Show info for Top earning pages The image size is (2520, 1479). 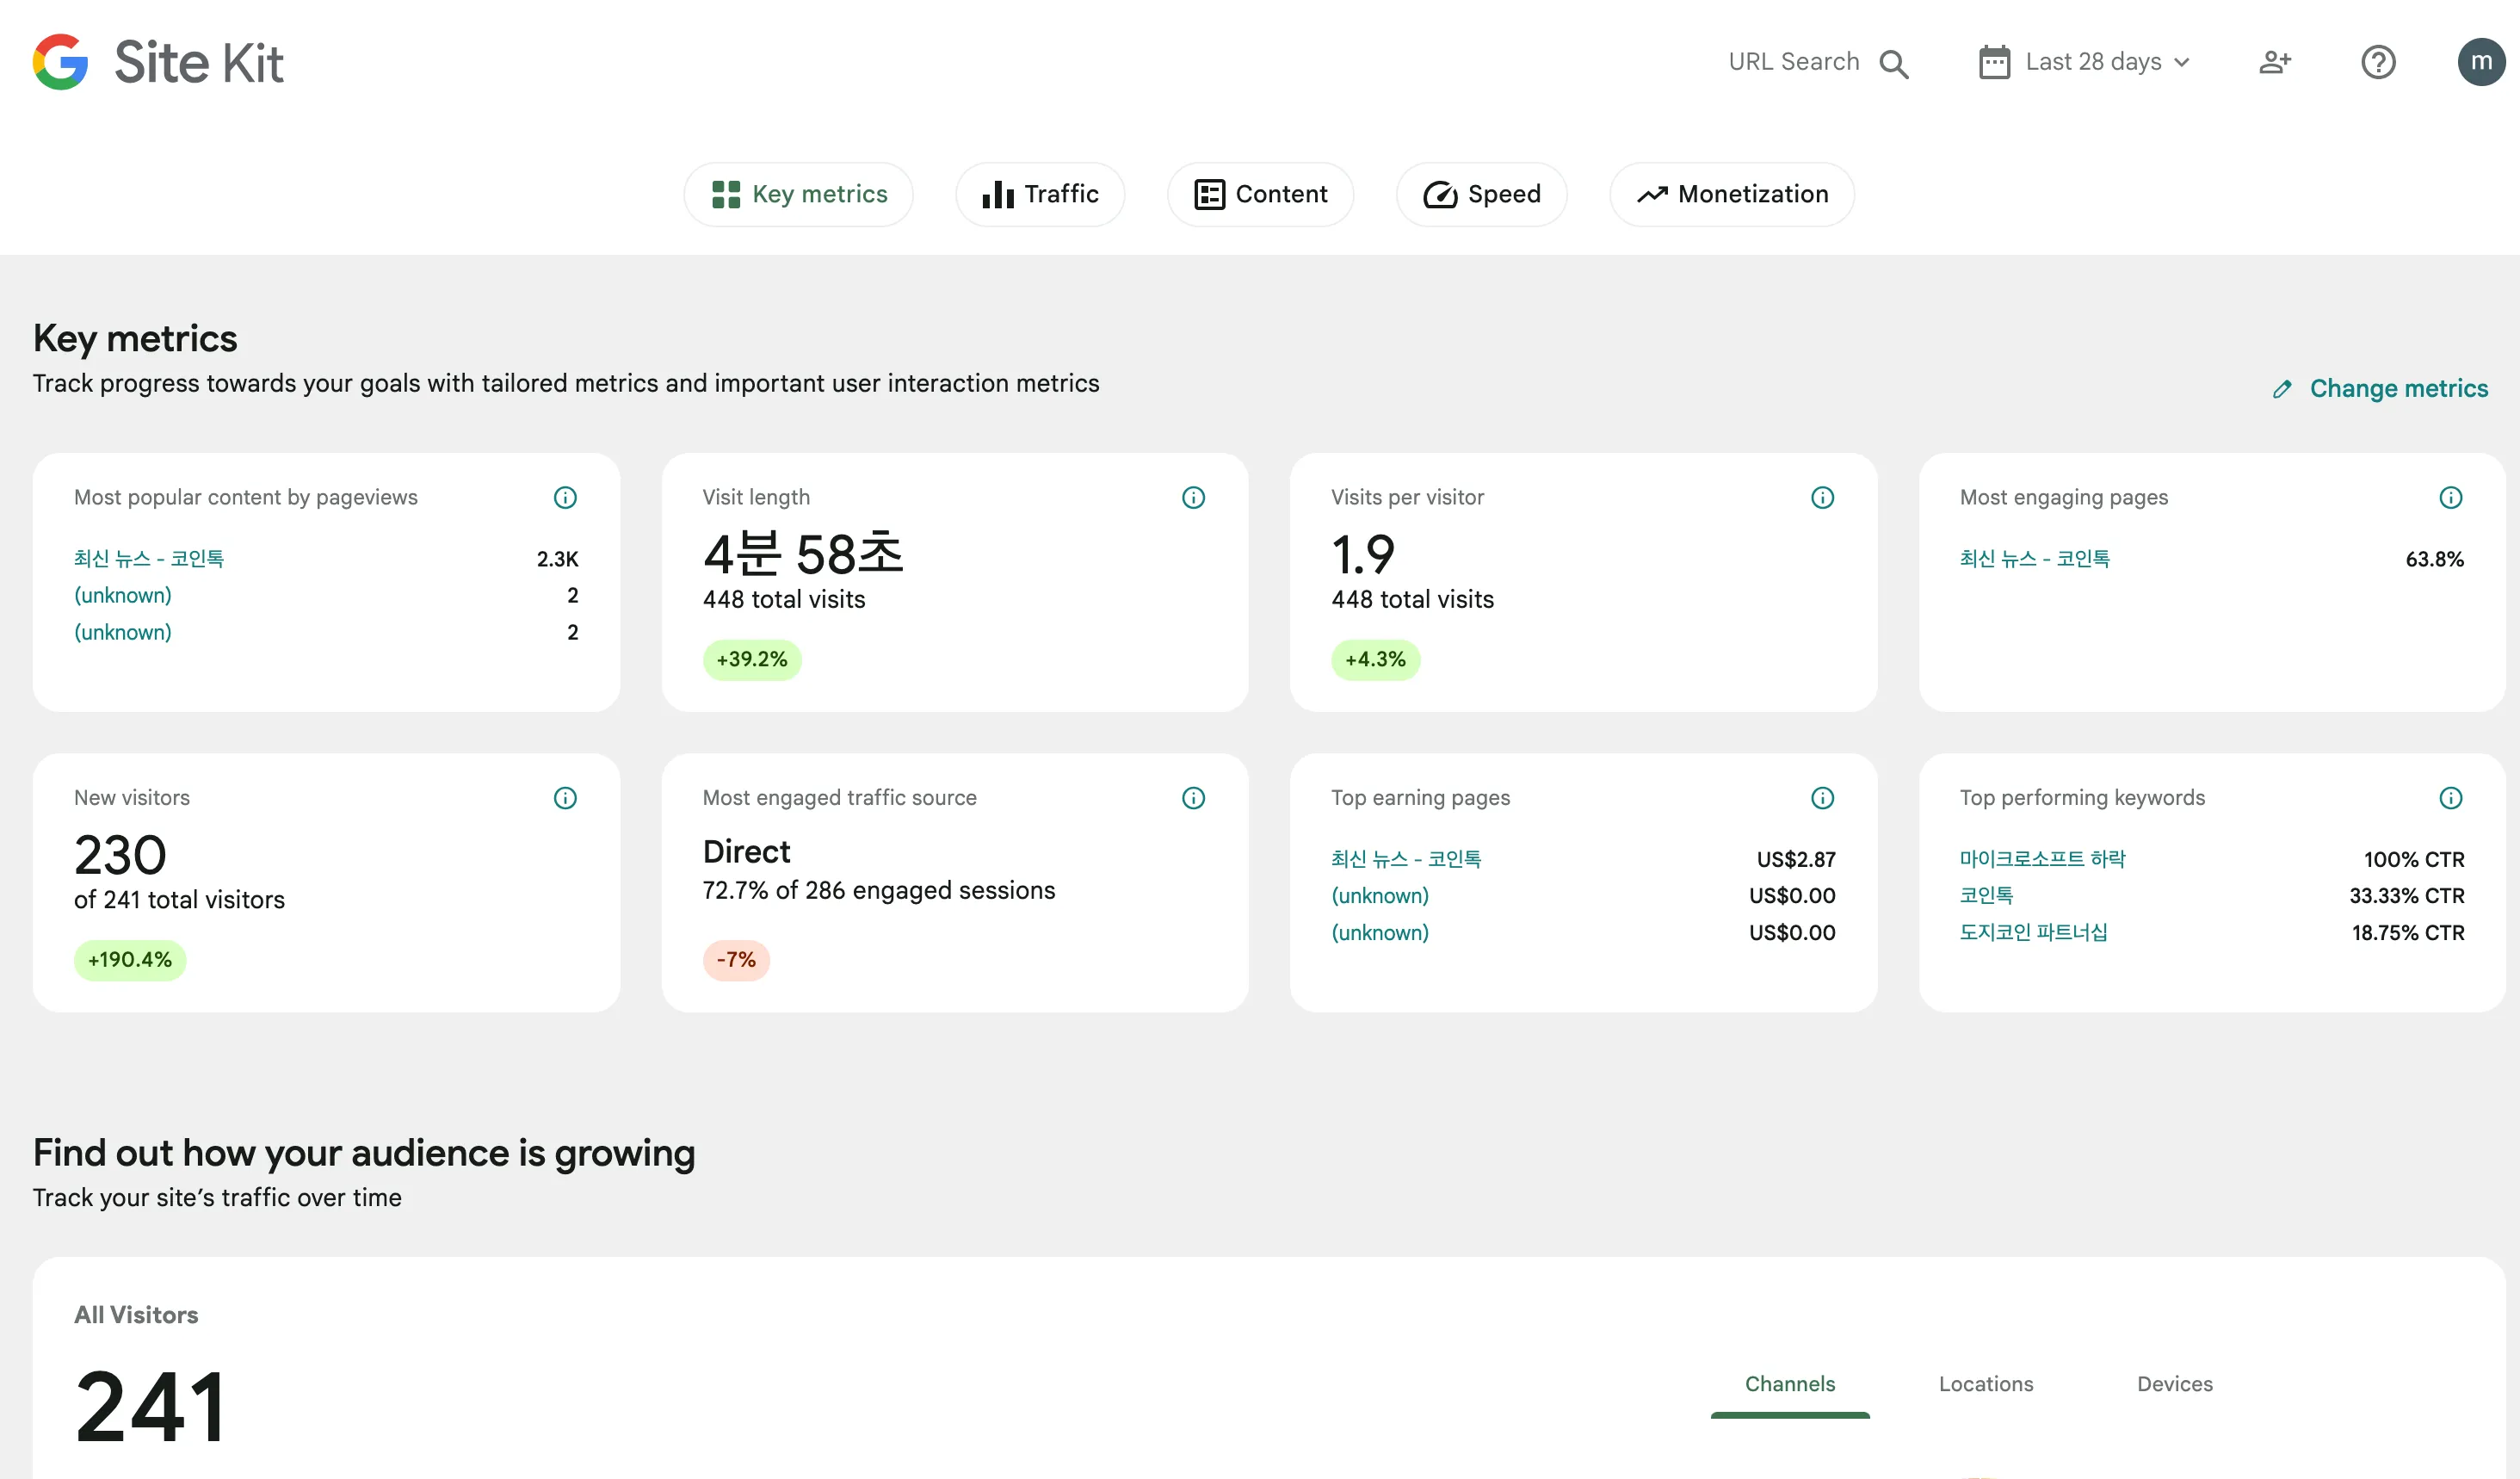(1822, 797)
